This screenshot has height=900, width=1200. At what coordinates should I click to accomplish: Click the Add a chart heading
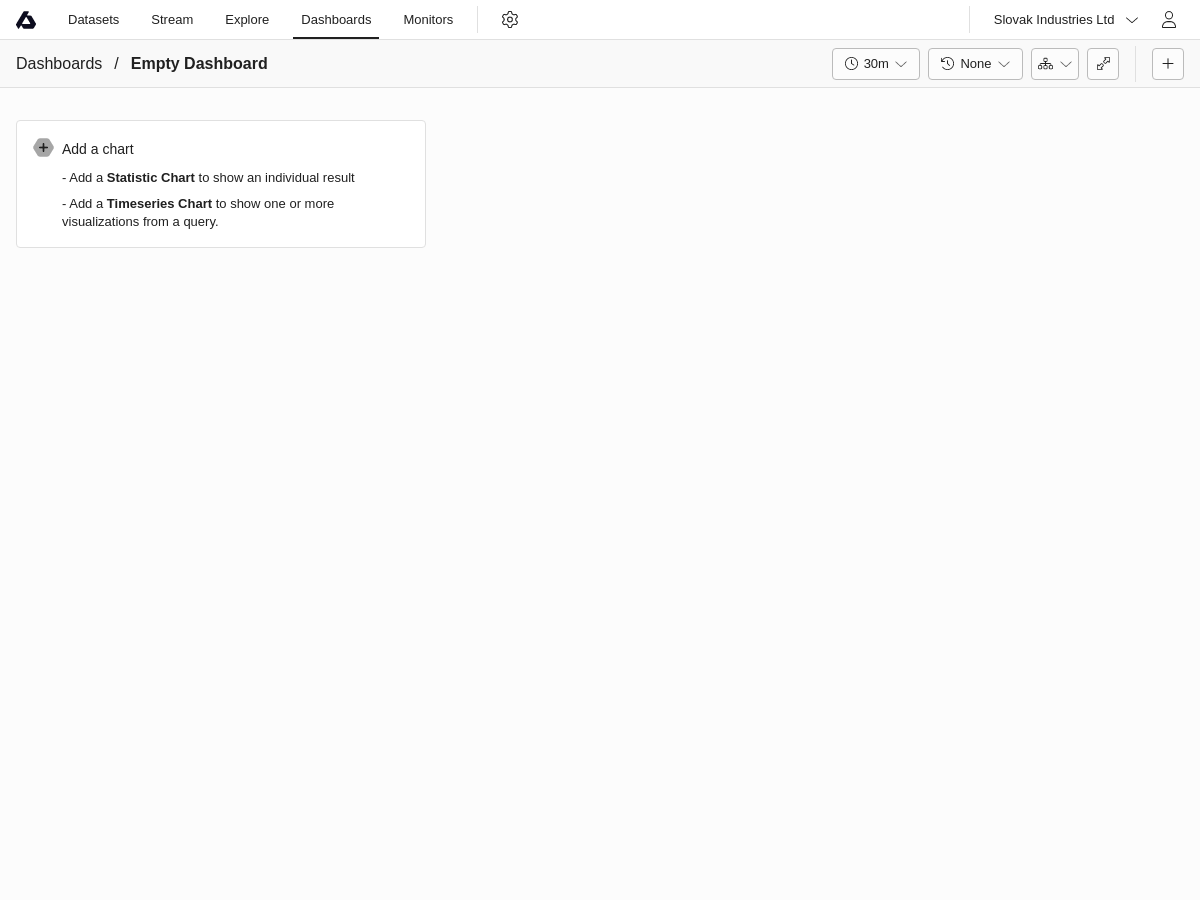tap(98, 149)
